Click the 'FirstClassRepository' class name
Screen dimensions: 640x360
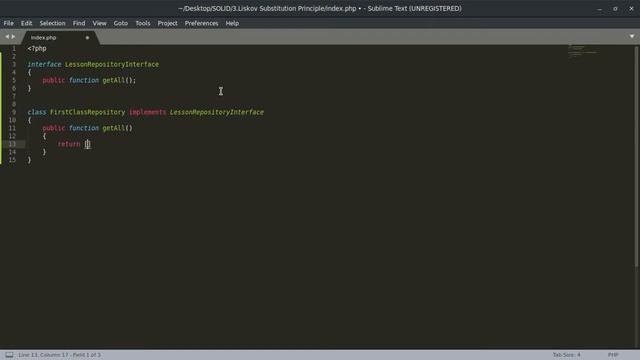[x=87, y=112]
